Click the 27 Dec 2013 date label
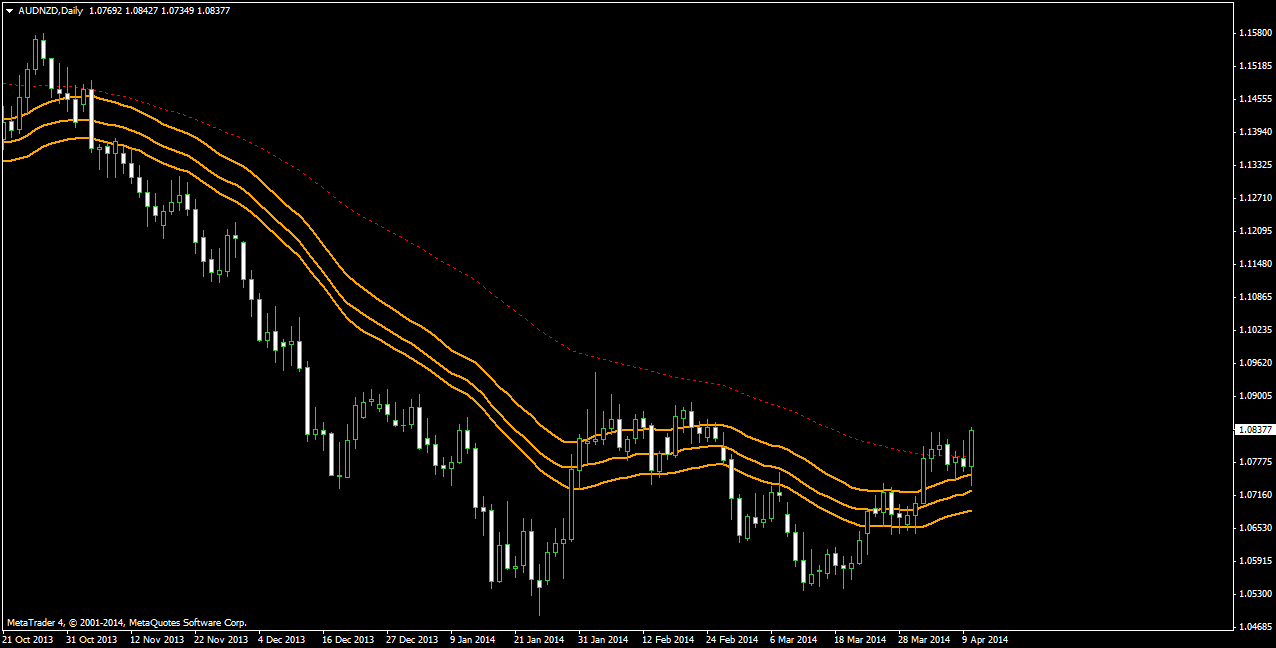The image size is (1276, 648). pos(412,639)
